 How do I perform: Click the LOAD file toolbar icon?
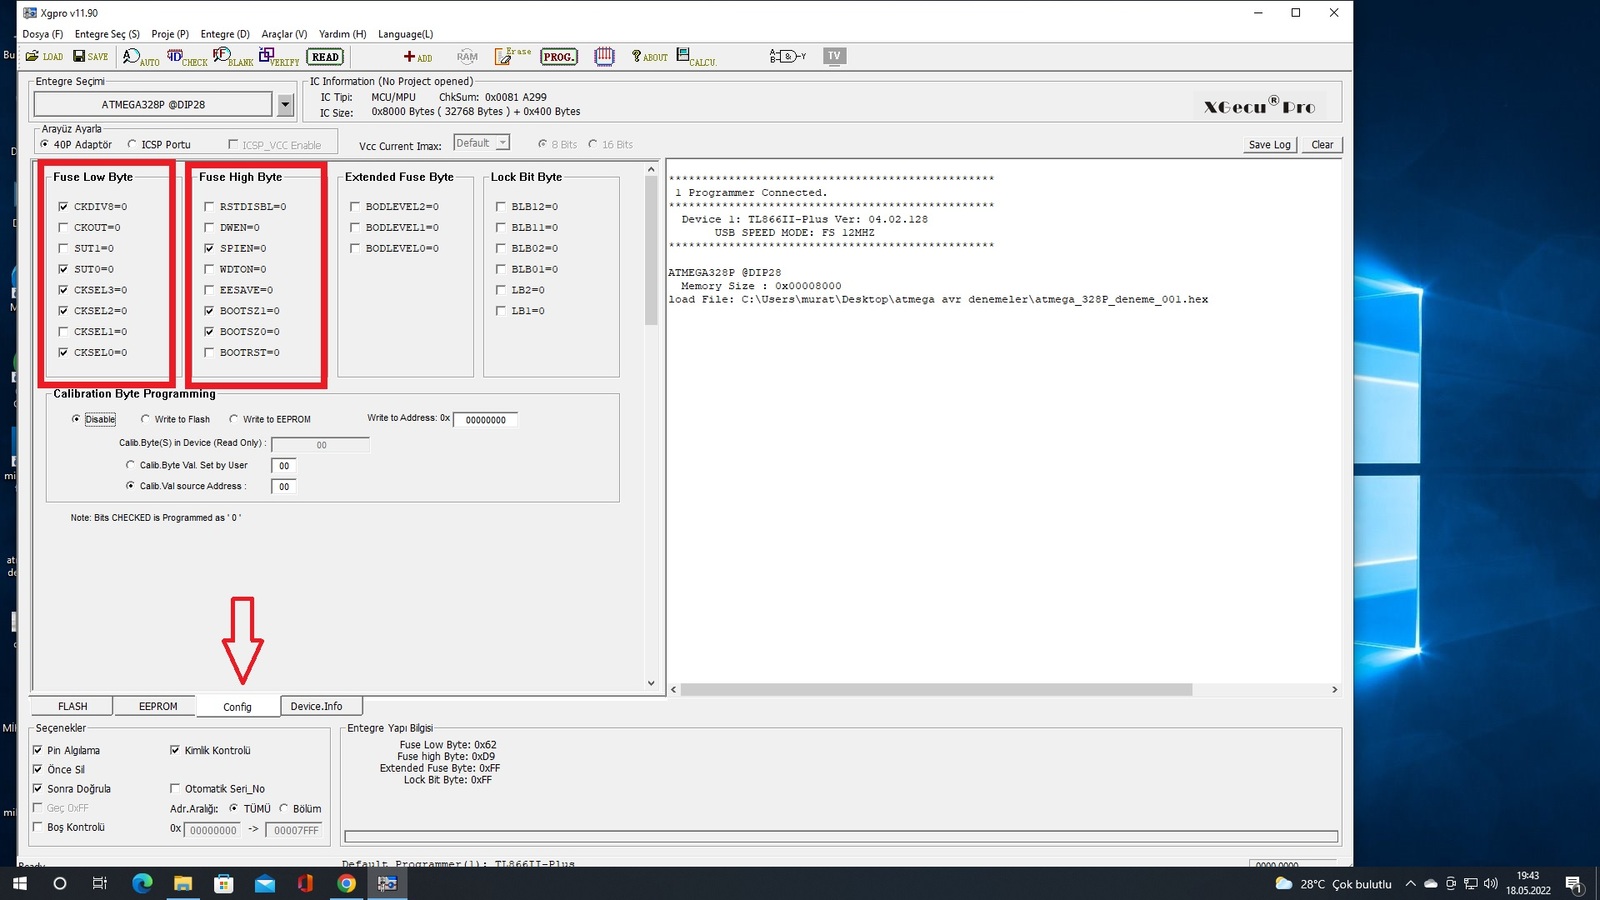pos(44,56)
